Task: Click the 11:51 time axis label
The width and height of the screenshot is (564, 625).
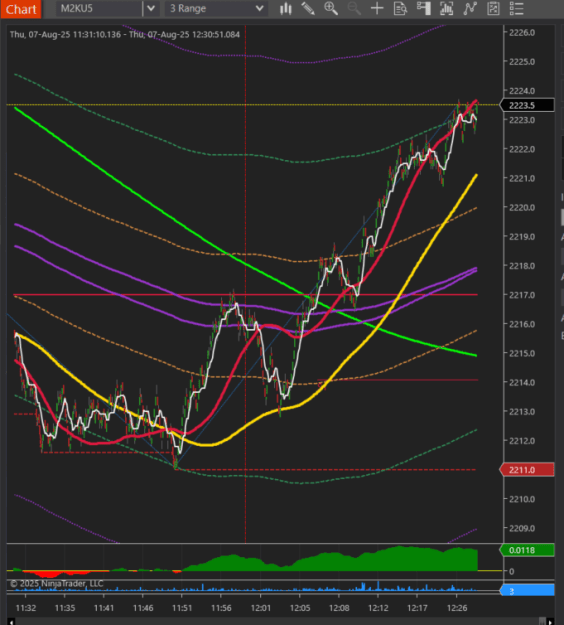Action: tap(182, 608)
